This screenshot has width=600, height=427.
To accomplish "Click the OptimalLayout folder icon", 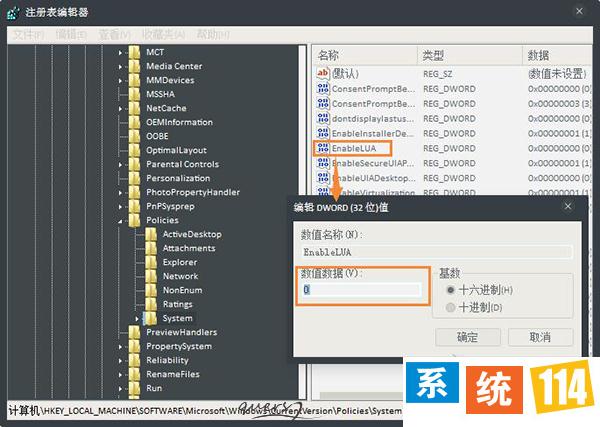I will tap(134, 150).
